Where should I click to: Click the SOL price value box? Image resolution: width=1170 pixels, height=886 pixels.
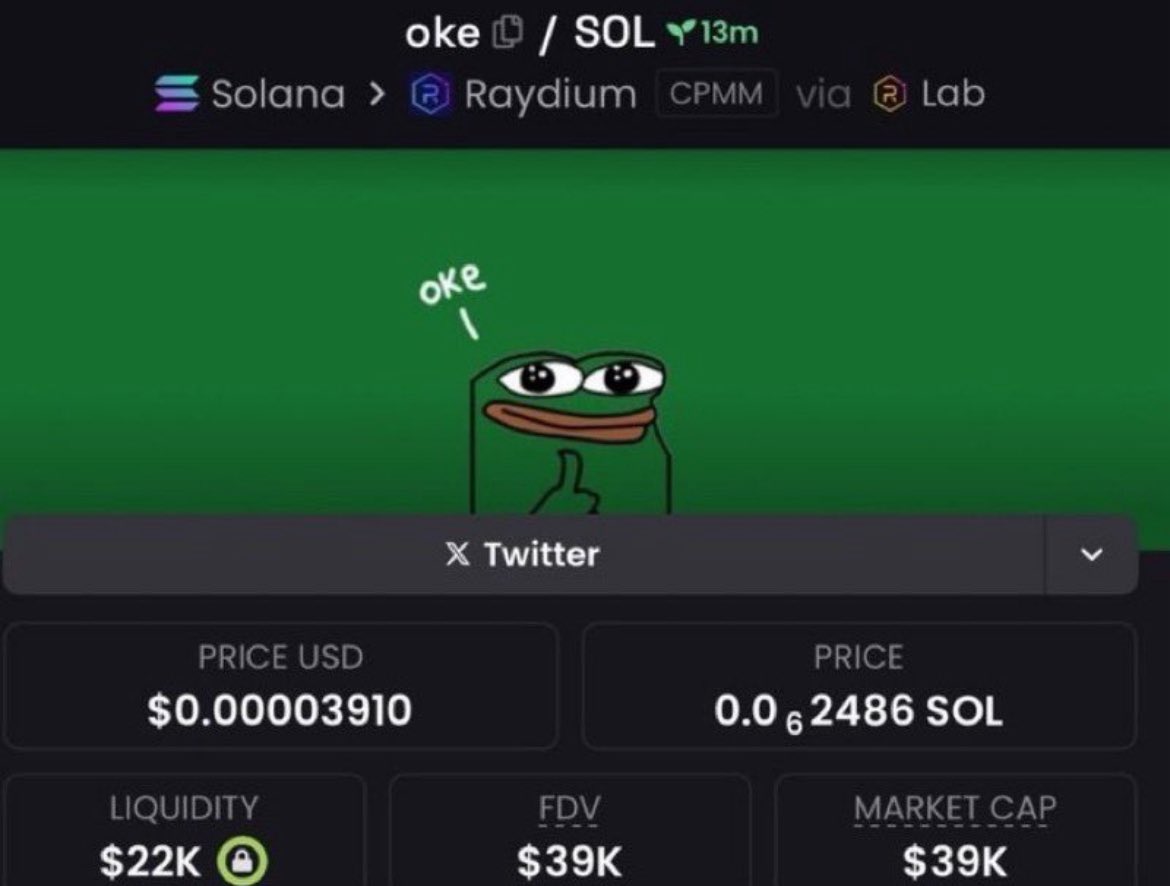[858, 686]
